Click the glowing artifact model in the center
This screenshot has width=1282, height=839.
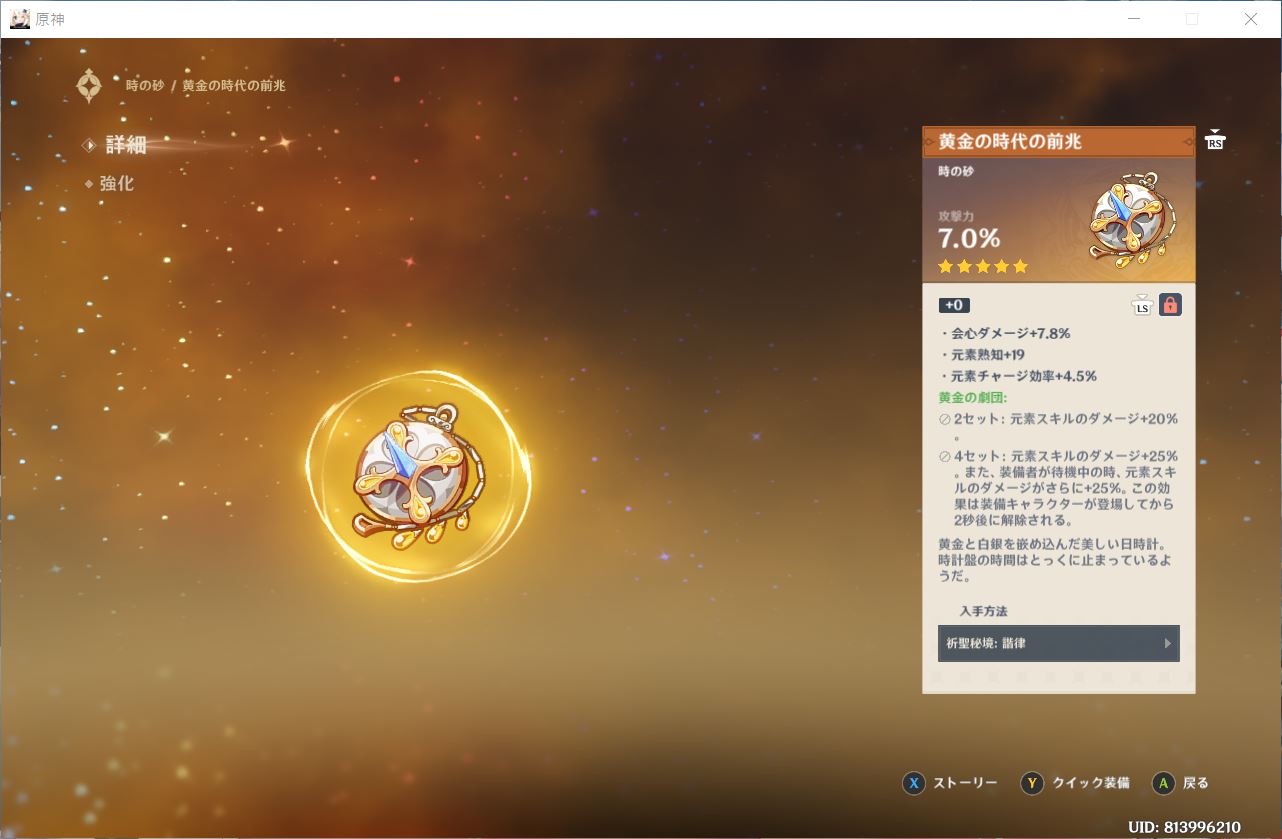[x=419, y=476]
